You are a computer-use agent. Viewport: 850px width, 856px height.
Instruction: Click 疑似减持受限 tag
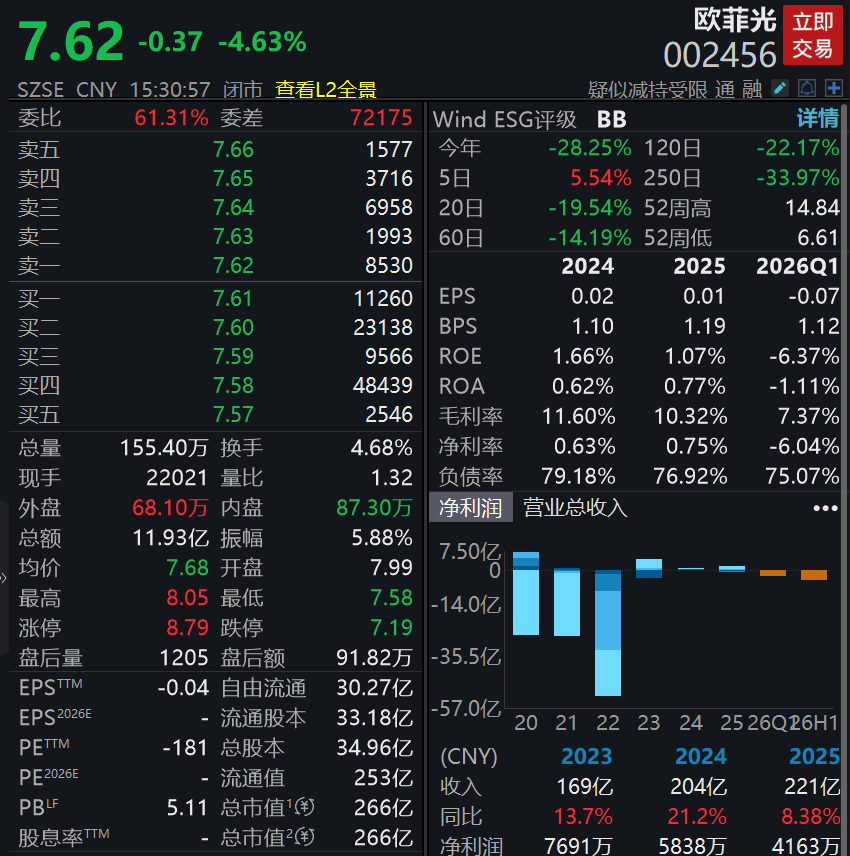[x=647, y=90]
